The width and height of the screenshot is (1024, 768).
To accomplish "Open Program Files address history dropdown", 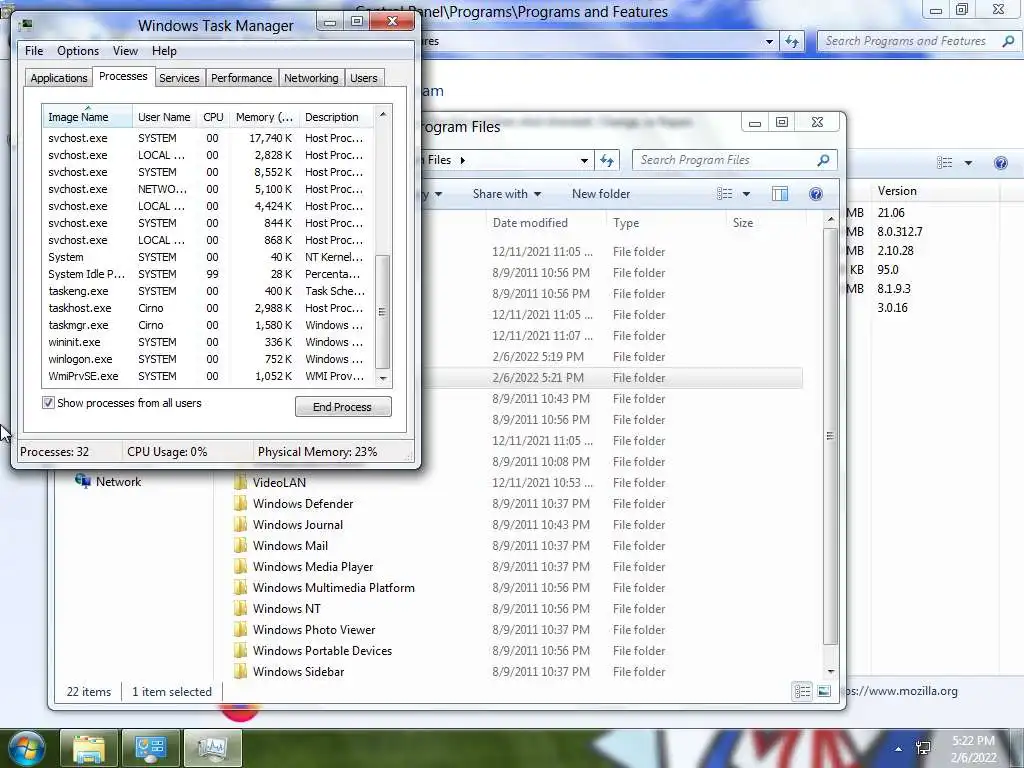I will pyautogui.click(x=584, y=160).
